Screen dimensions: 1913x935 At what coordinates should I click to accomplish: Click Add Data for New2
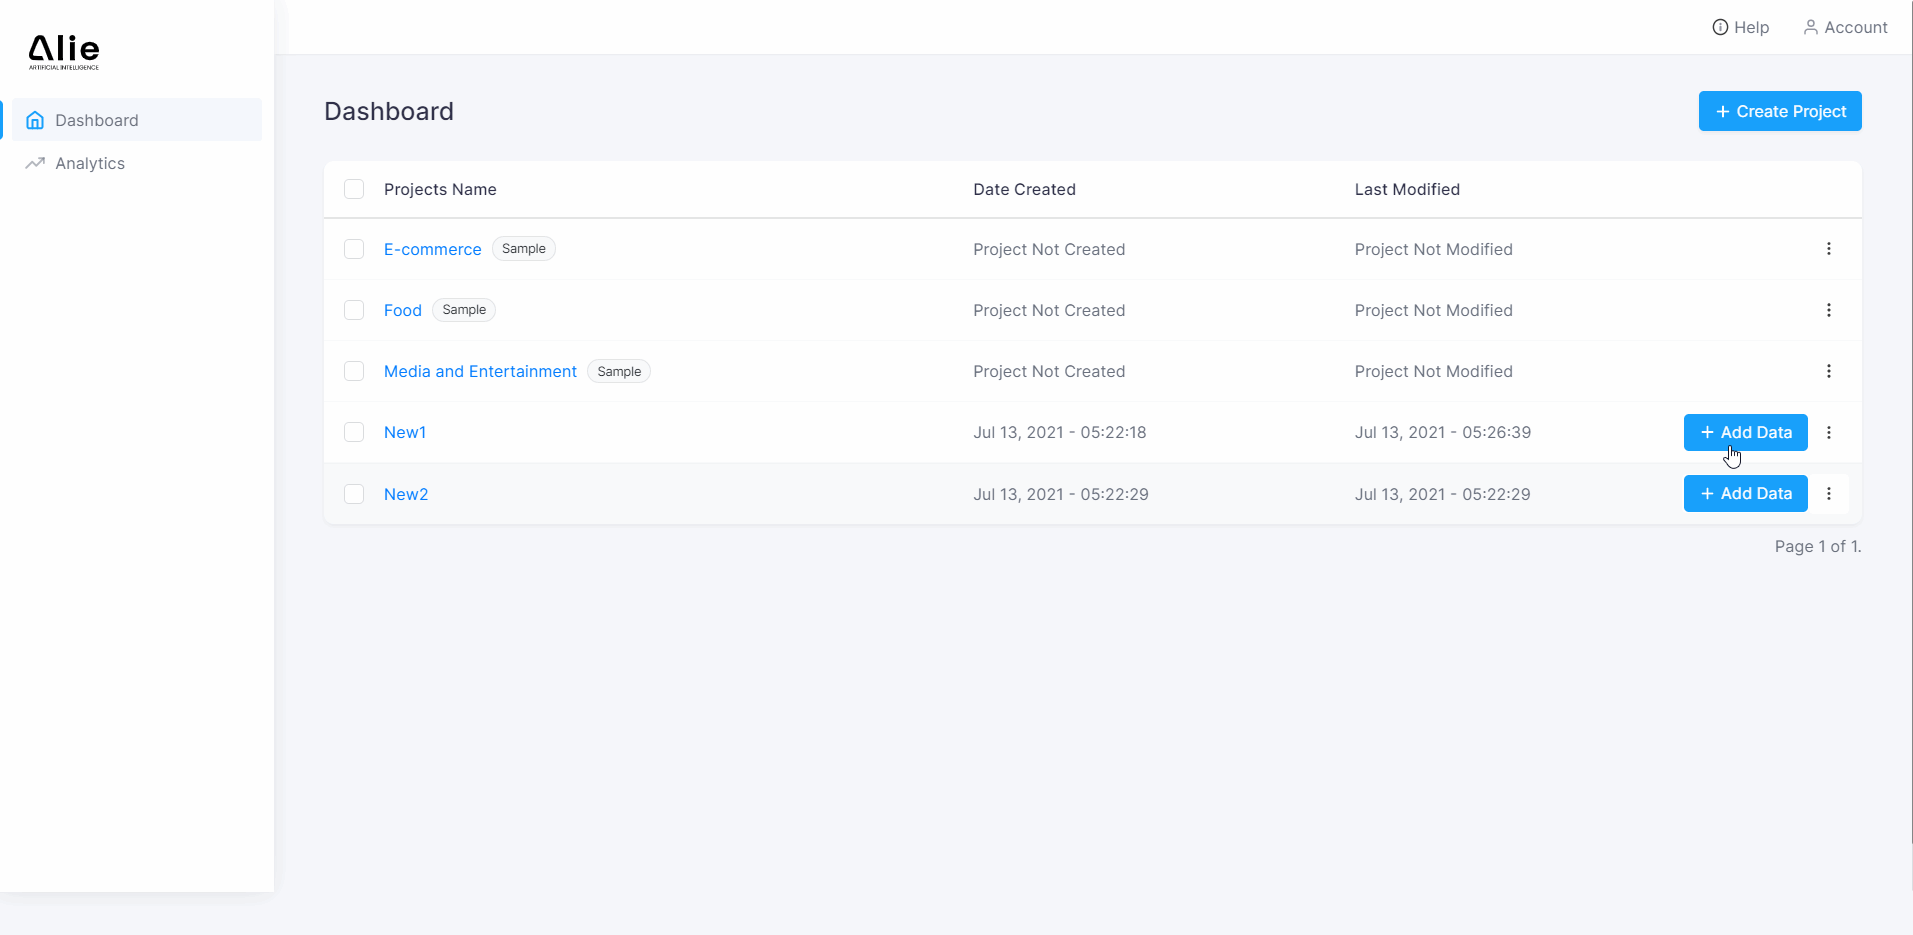coord(1745,494)
